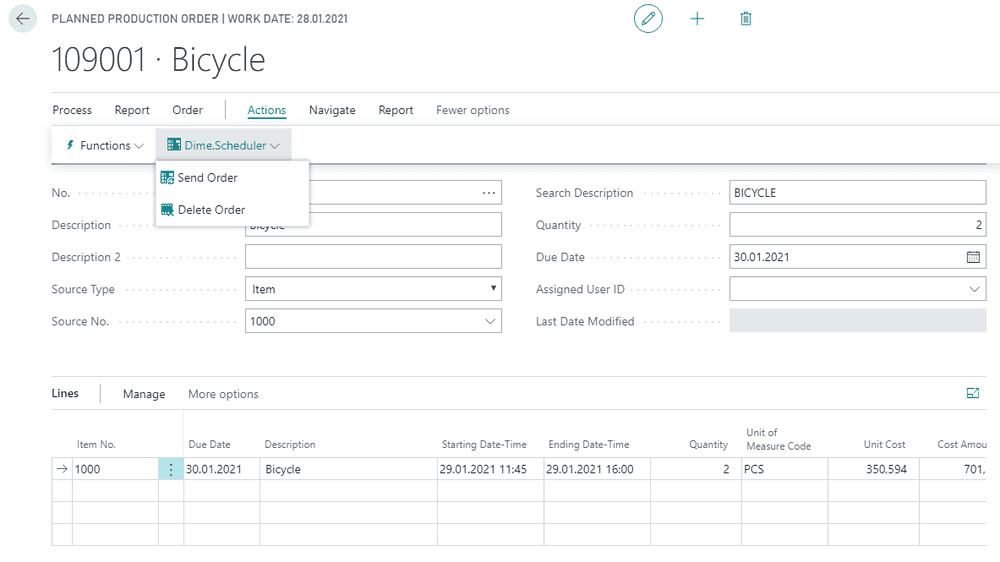Click the three-dots lookup in No. field
Screen dimensions: 1000x562
pos(489,193)
